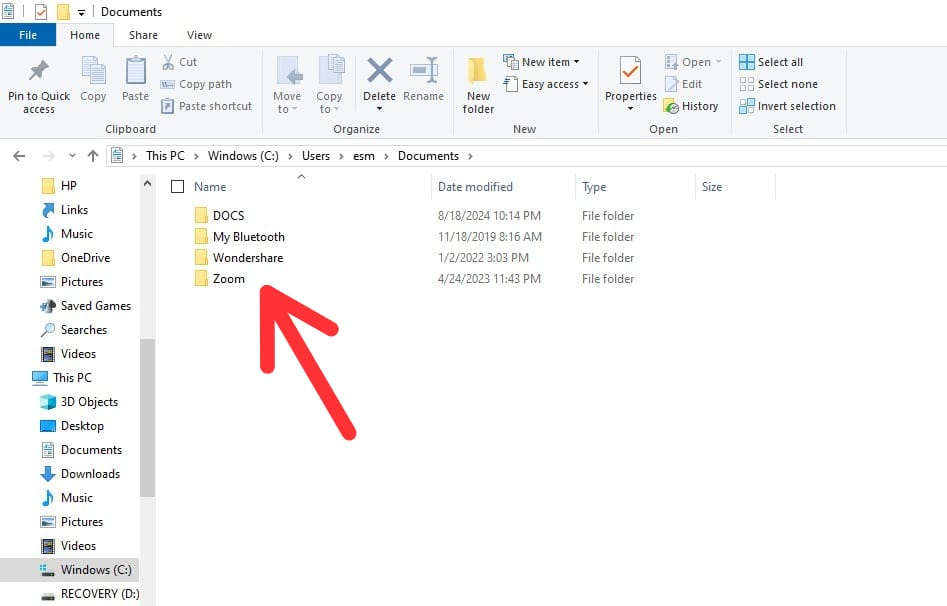Click the Copy path icon
The image size is (947, 606).
click(x=167, y=84)
